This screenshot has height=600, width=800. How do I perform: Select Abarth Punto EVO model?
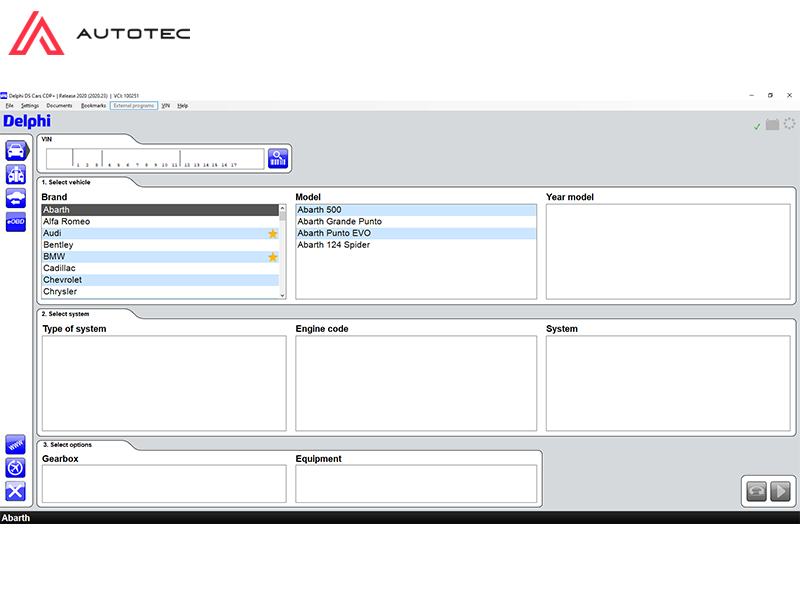point(416,233)
